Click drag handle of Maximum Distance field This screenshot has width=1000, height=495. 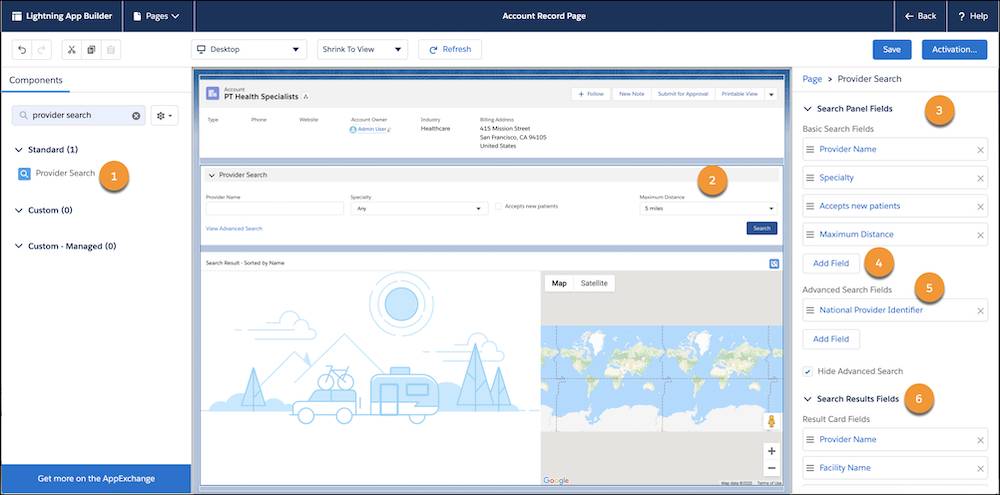pyautogui.click(x=810, y=235)
